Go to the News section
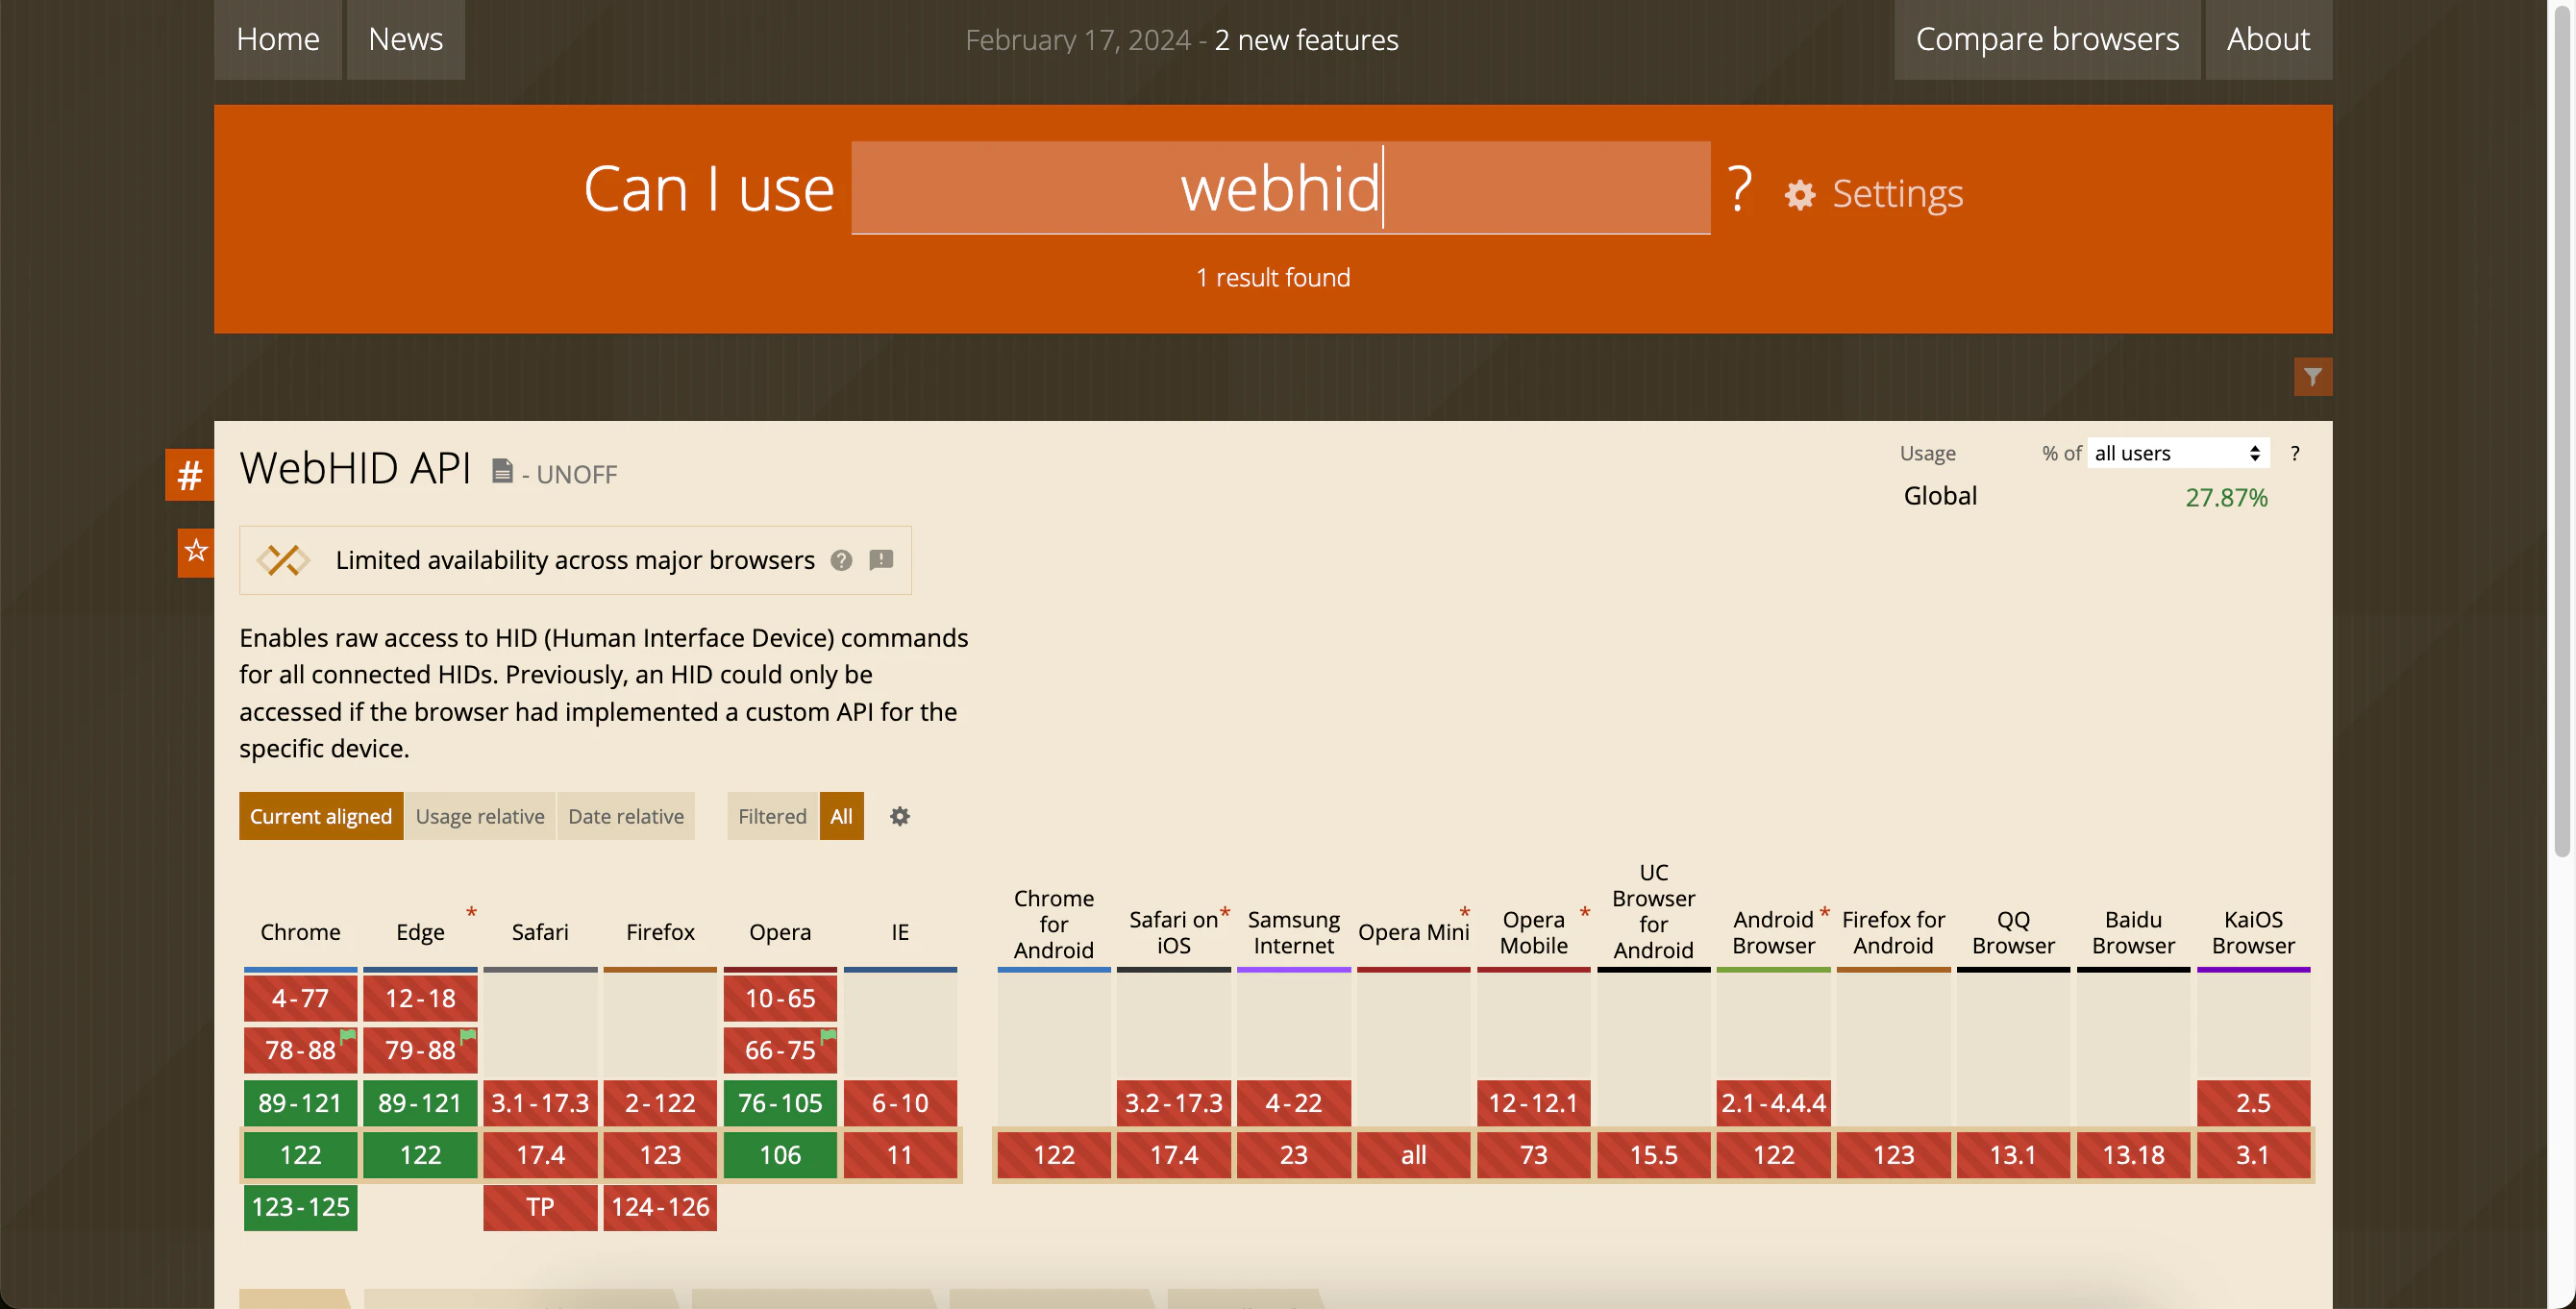 pos(405,39)
